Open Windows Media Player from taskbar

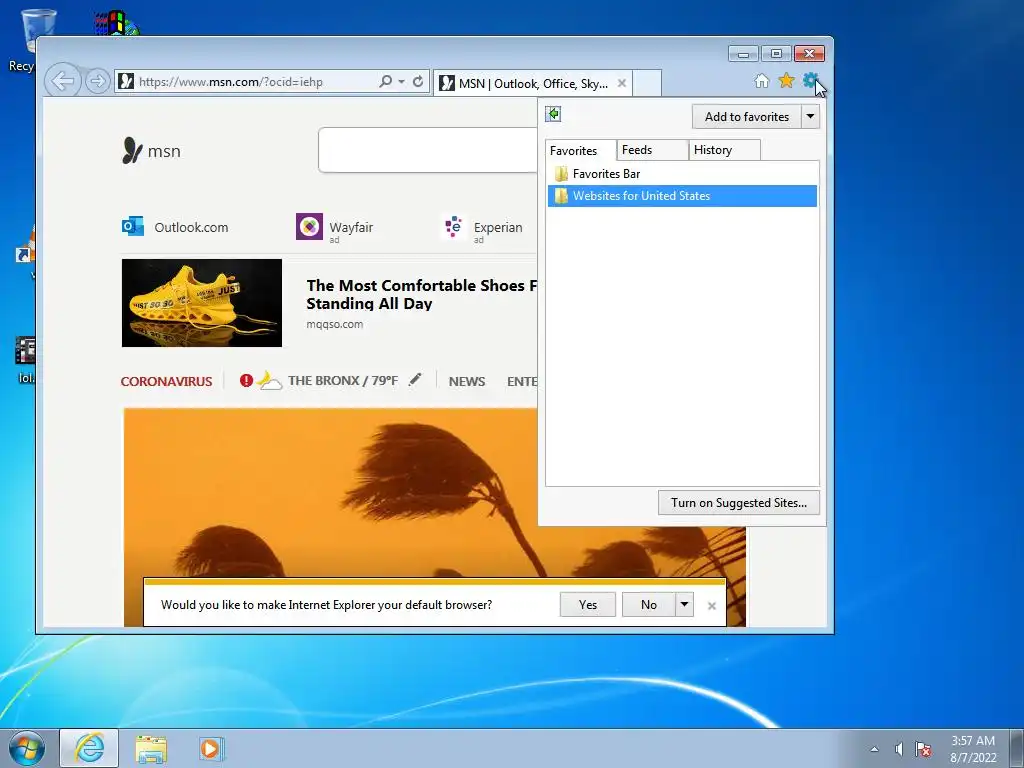click(211, 748)
